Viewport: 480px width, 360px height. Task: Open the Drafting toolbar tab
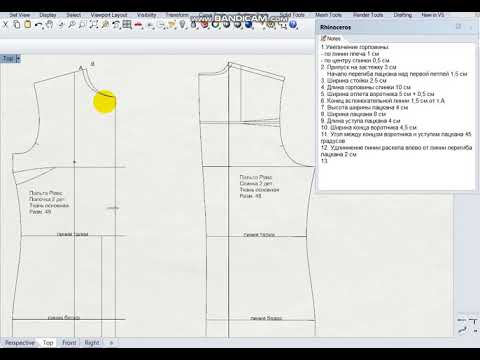(403, 15)
